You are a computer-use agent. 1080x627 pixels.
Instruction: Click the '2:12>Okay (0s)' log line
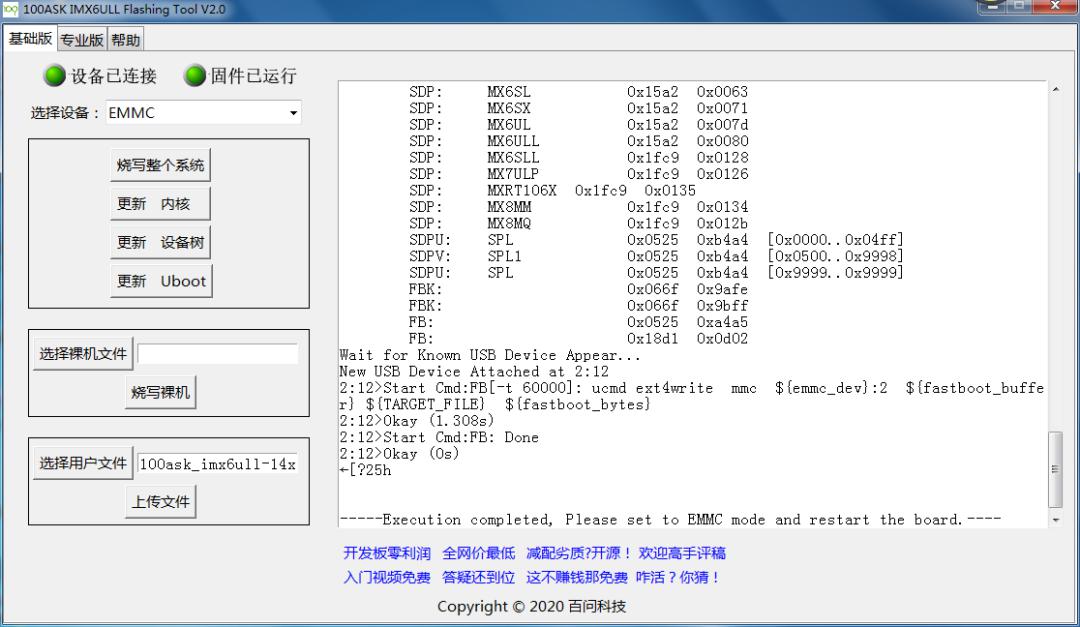pyautogui.click(x=399, y=454)
